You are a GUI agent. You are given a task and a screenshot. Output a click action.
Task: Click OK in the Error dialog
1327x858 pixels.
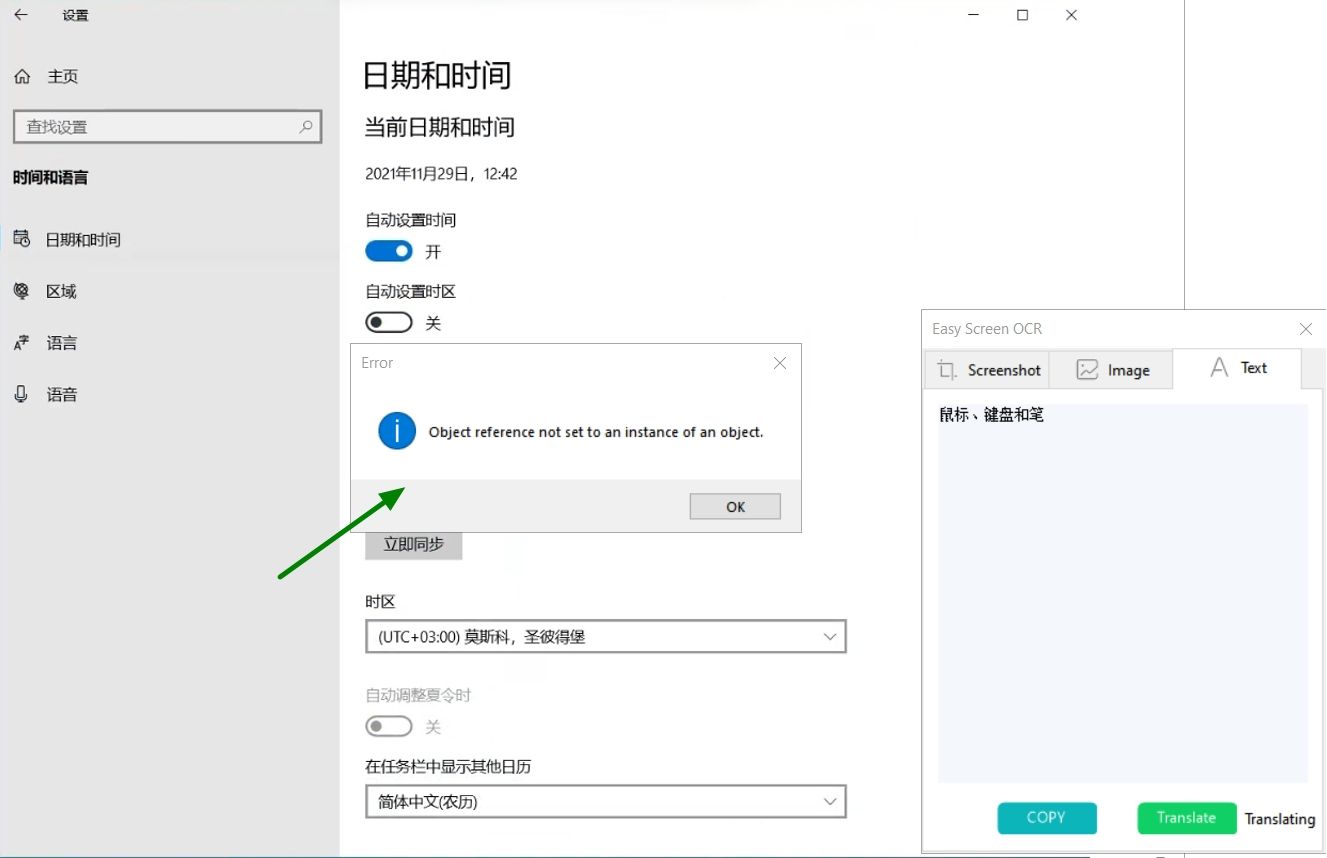coord(735,507)
